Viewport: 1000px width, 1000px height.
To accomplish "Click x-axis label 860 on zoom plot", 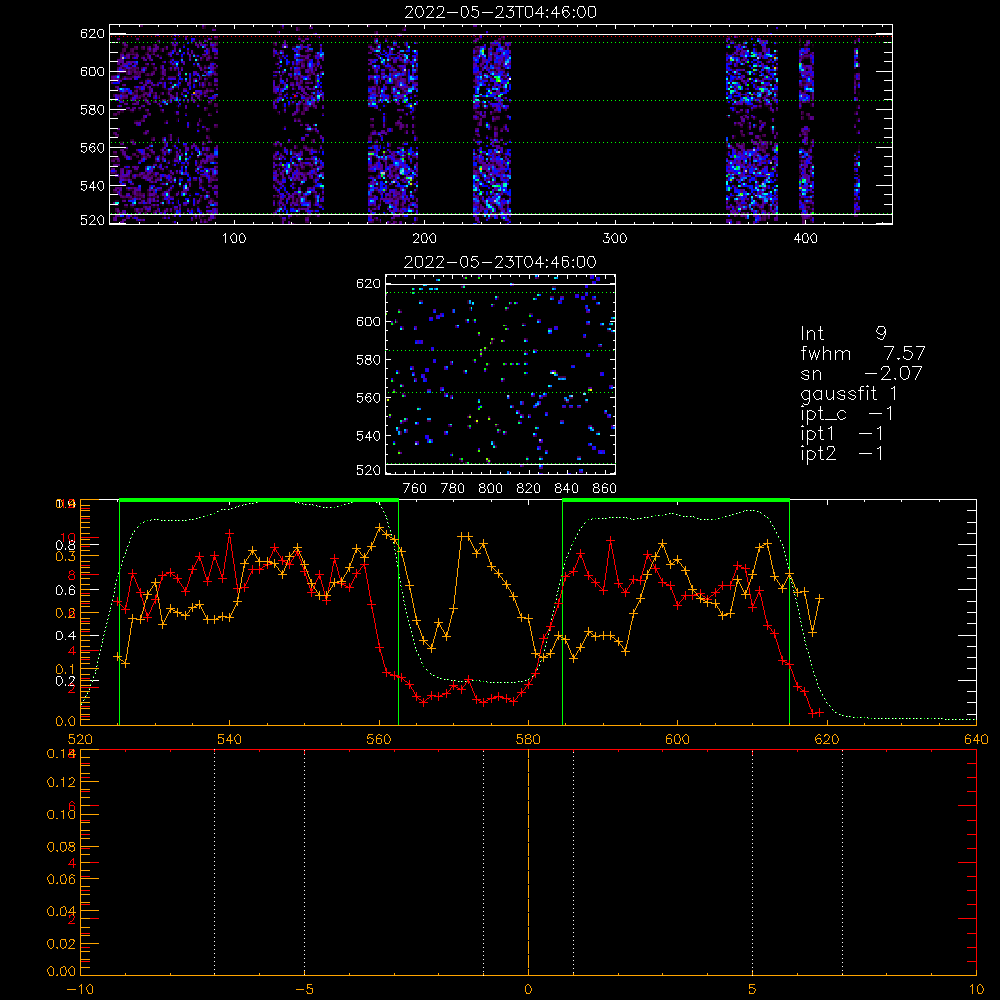I will [x=605, y=489].
